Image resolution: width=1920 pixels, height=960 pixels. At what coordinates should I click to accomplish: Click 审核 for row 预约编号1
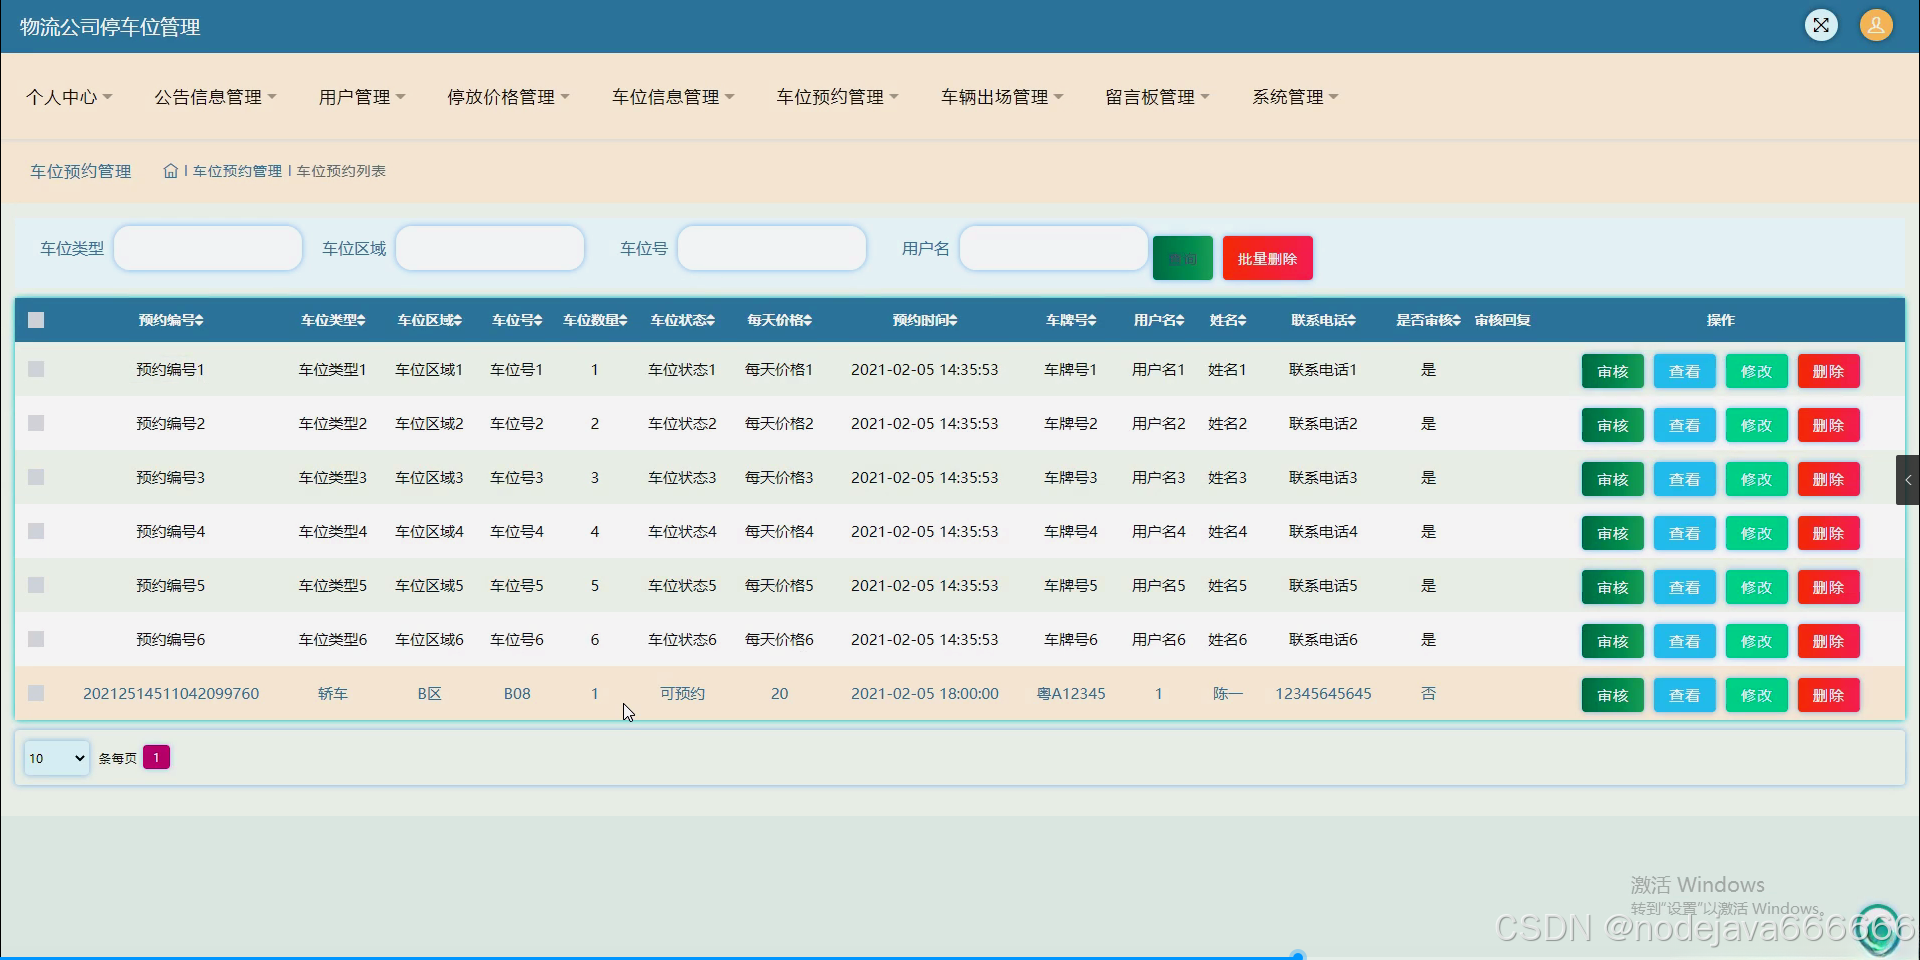1612,371
